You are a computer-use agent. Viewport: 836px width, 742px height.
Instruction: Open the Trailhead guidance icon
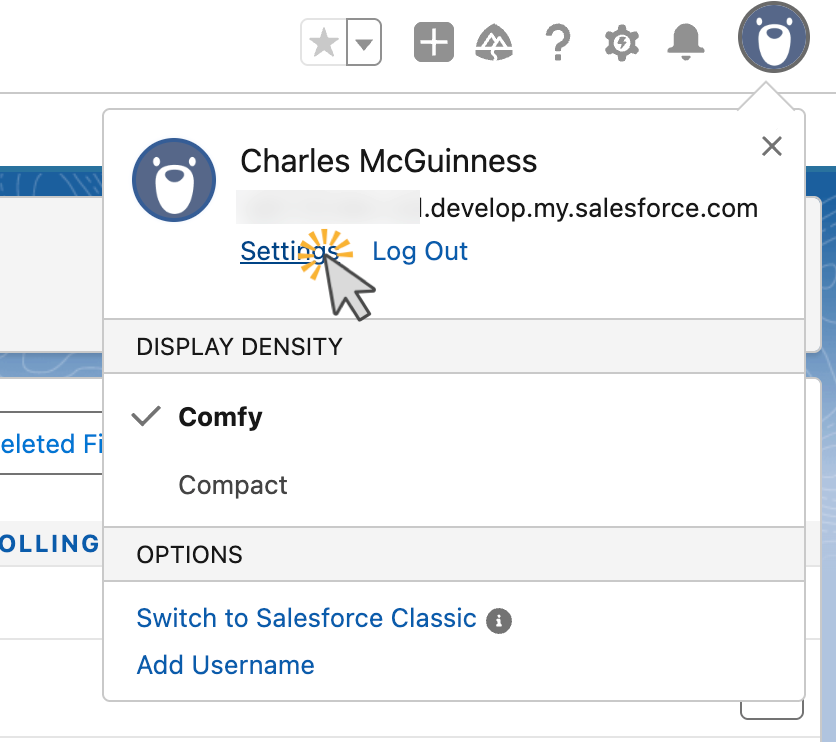click(x=494, y=42)
